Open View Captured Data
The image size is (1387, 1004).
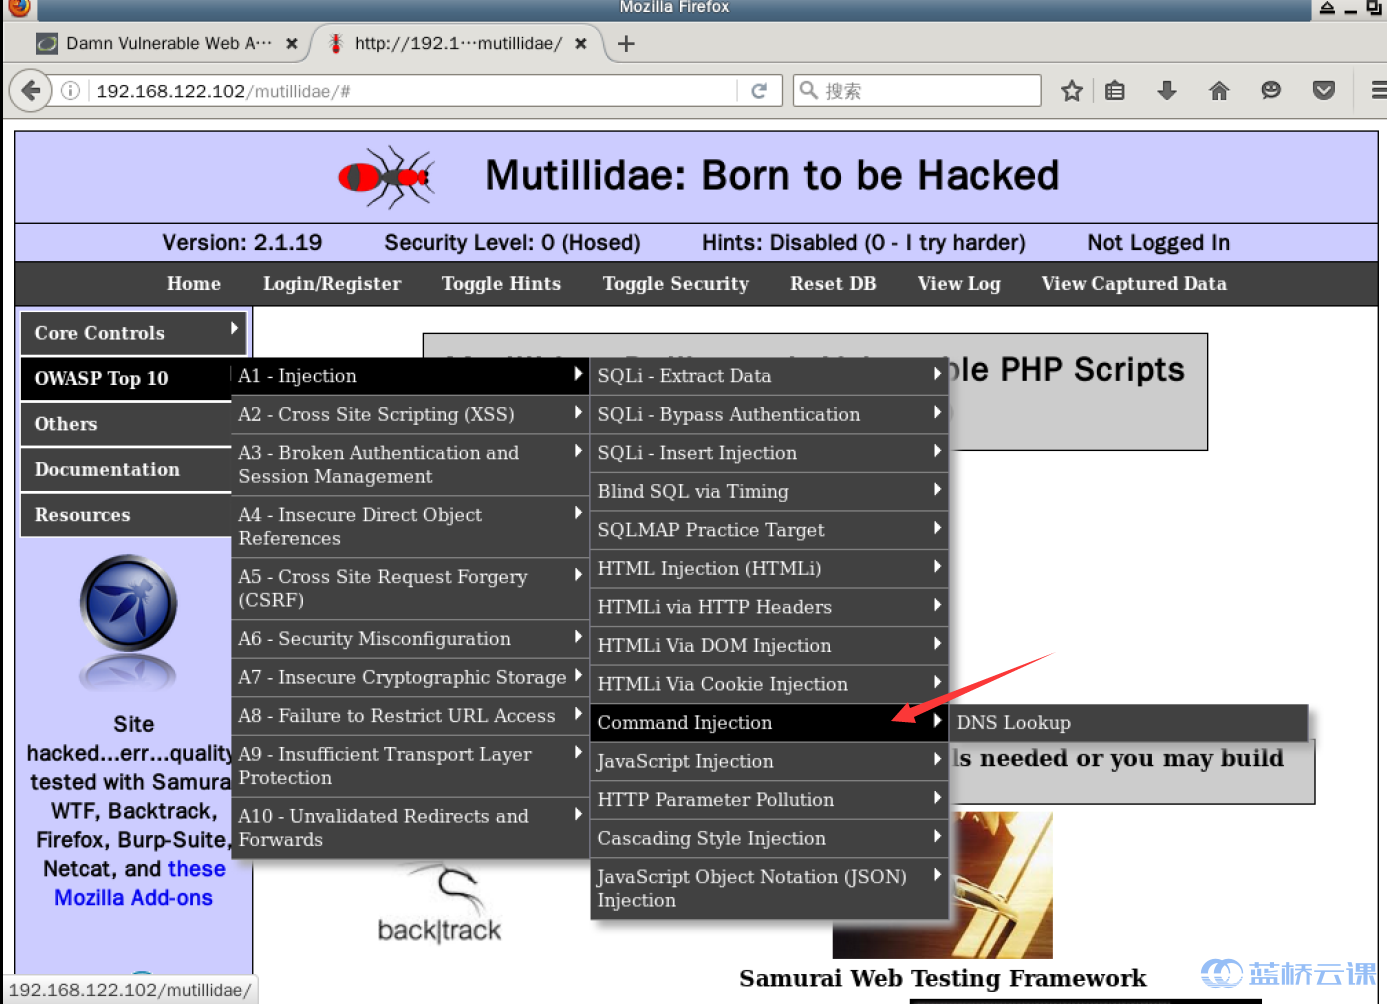pos(1134,284)
